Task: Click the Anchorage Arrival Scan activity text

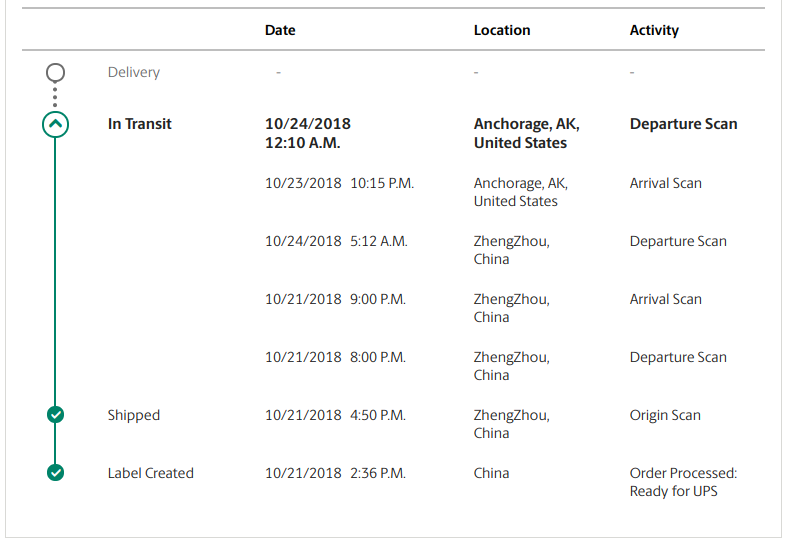Action: click(666, 184)
